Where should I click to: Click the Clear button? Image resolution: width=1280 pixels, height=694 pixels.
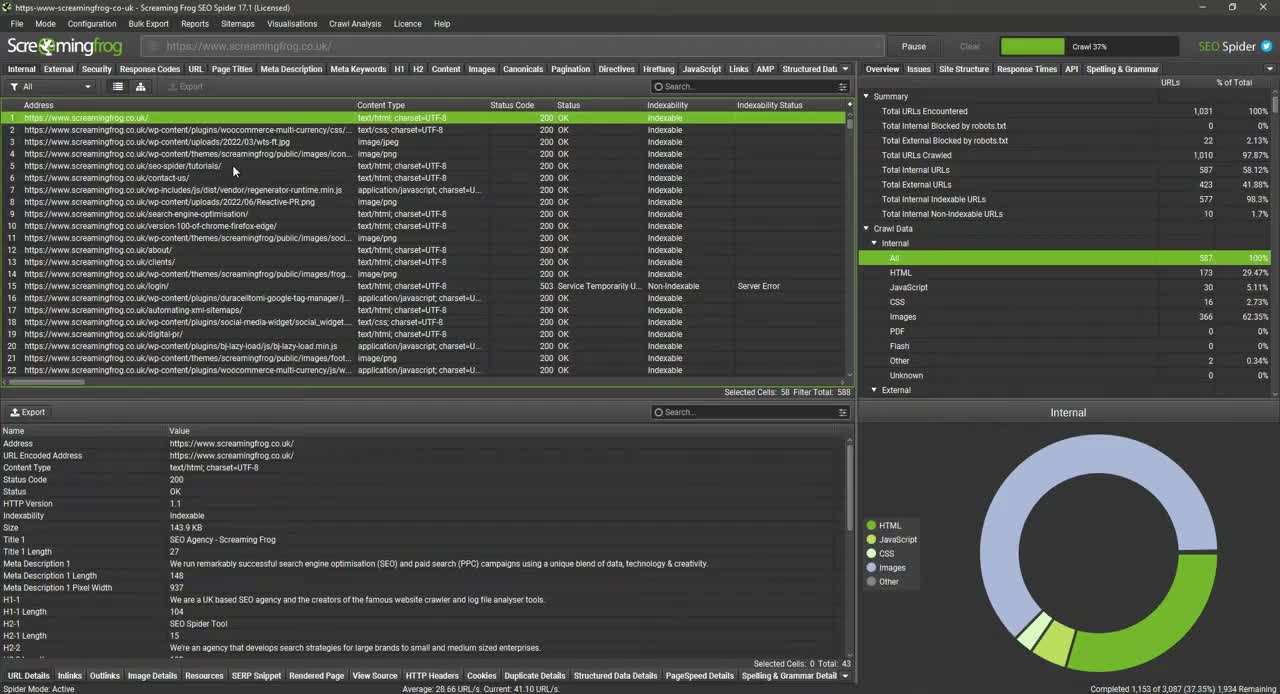pyautogui.click(x=970, y=46)
